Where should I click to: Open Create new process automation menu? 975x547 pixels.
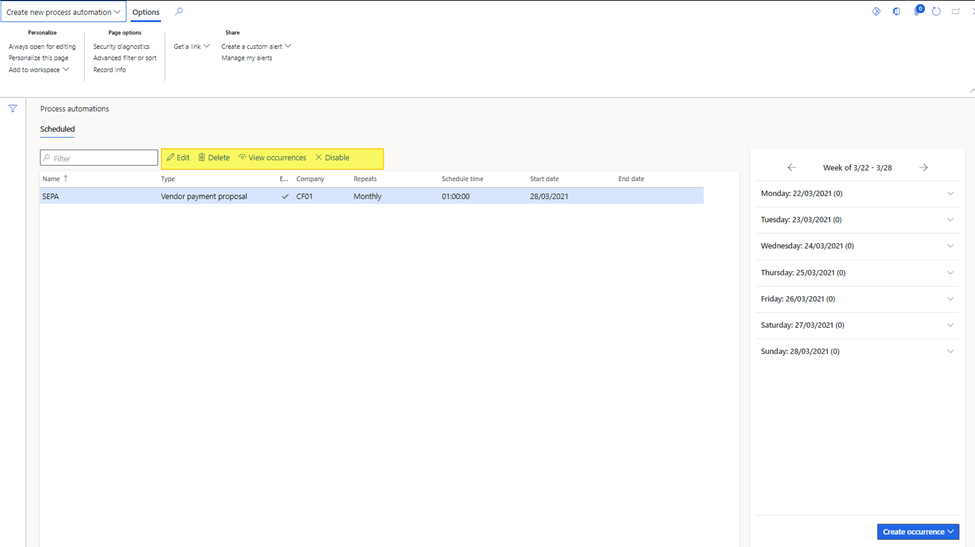[x=63, y=12]
